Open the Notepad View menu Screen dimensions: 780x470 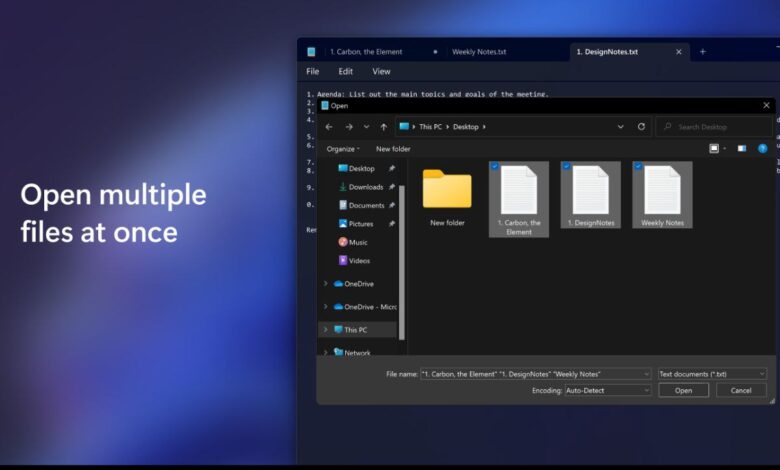382,72
